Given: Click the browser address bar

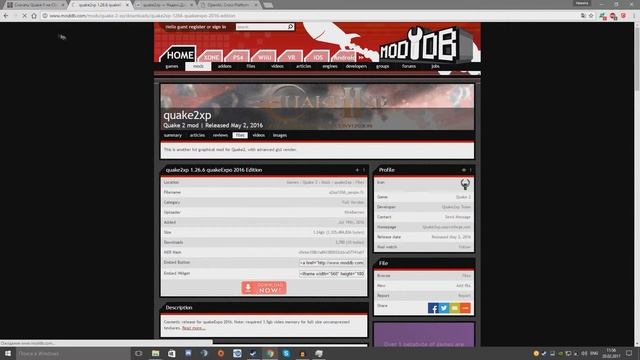Looking at the screenshot, I should click(x=310, y=16).
